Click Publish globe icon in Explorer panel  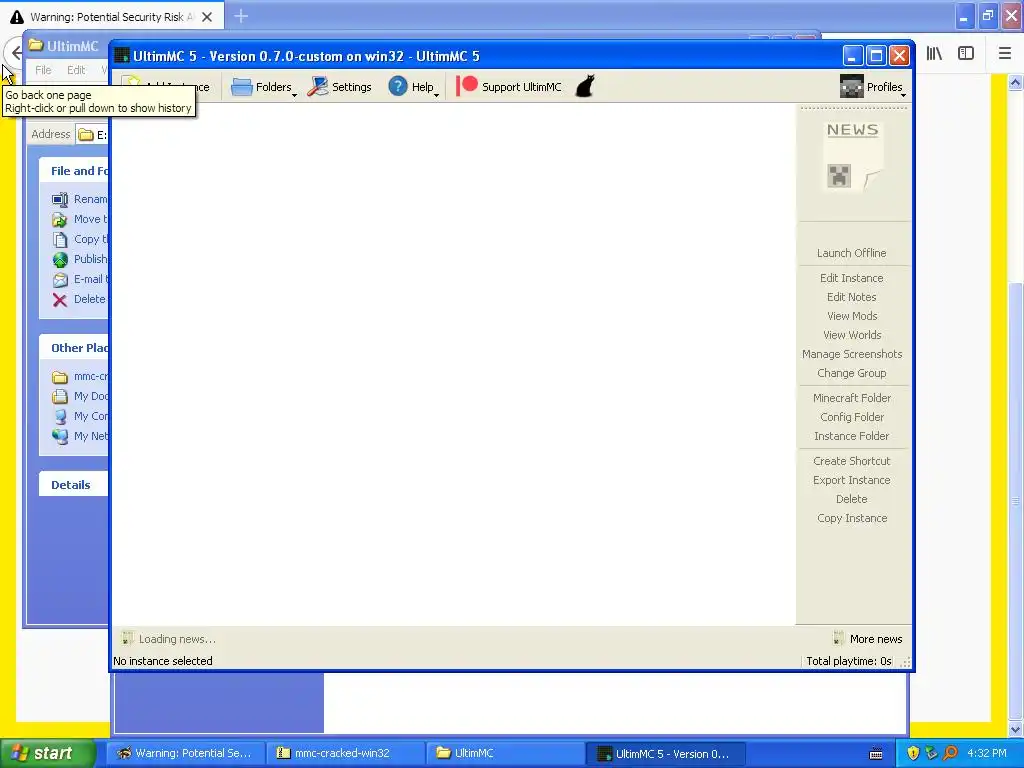[60, 259]
